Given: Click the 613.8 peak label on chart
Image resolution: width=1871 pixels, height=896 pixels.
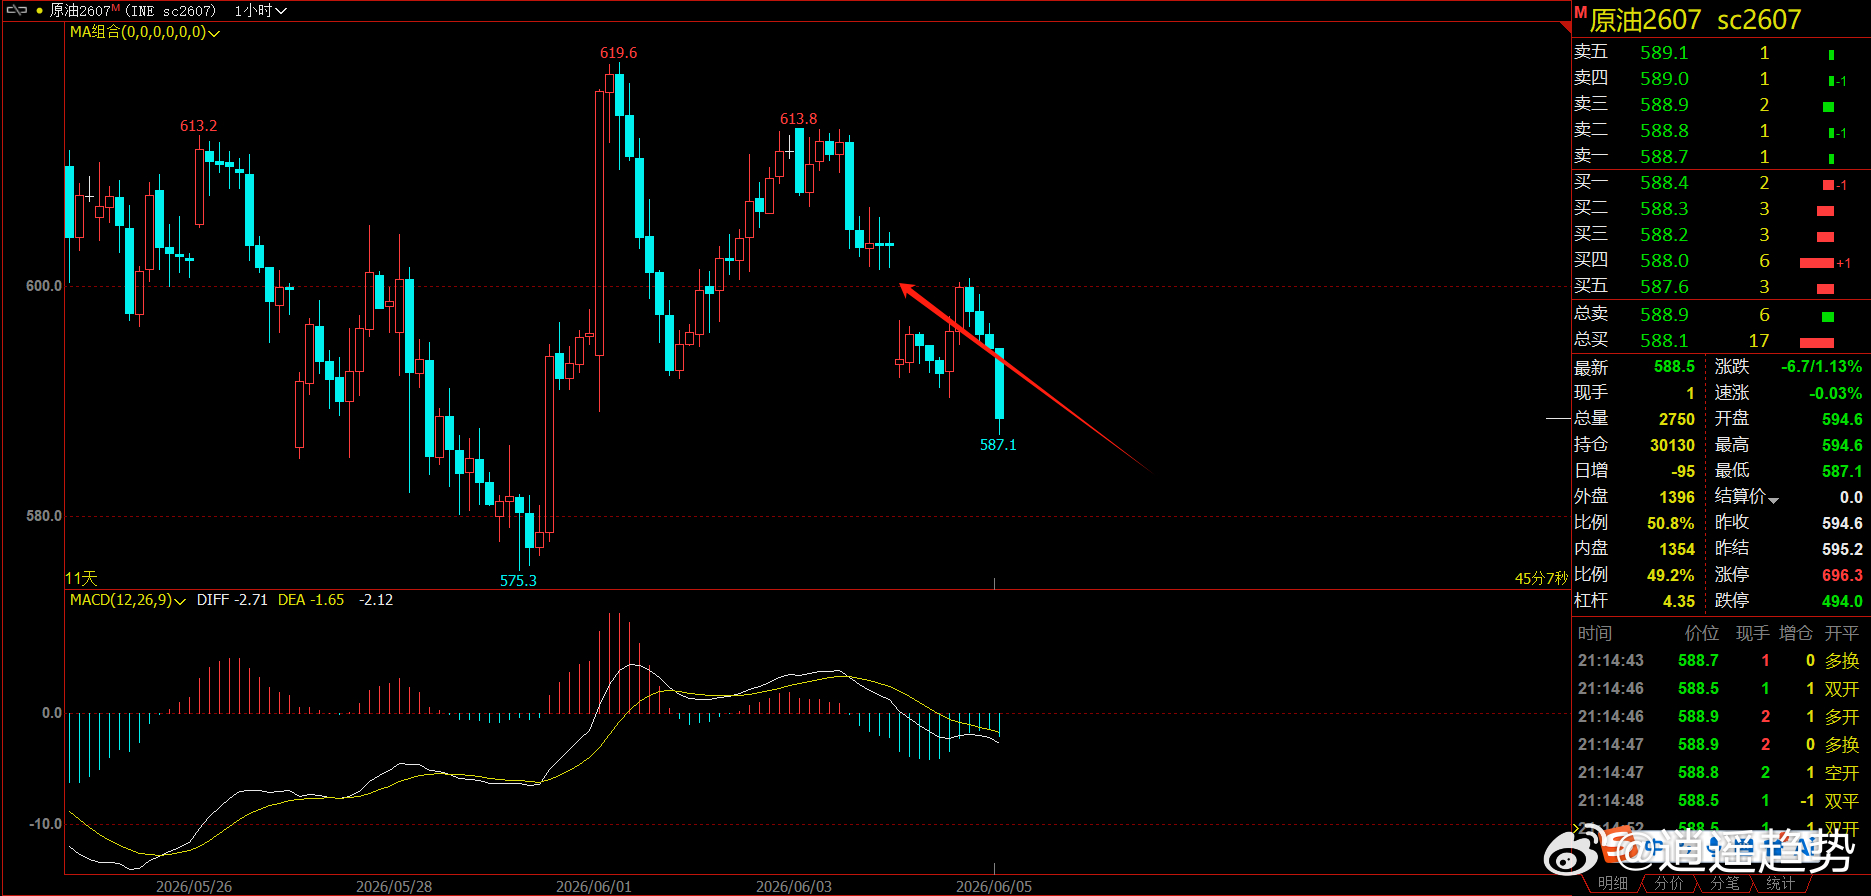Looking at the screenshot, I should pyautogui.click(x=798, y=119).
